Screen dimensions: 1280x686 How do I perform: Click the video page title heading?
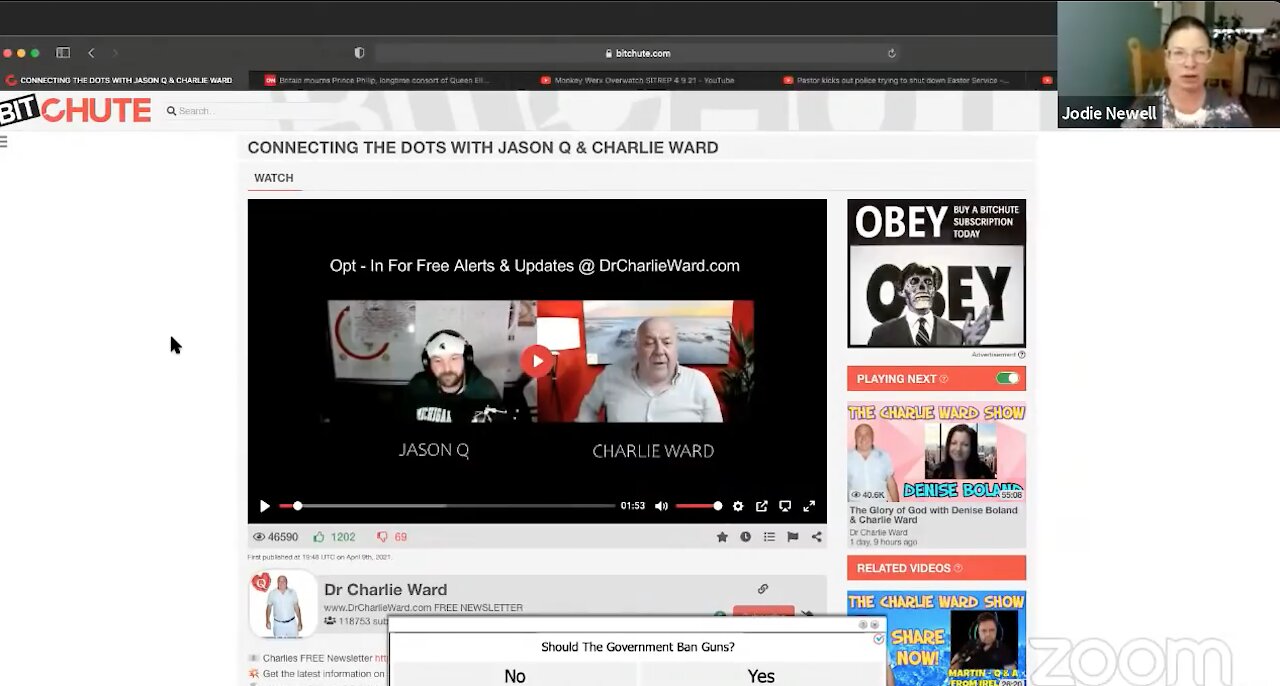(x=483, y=148)
